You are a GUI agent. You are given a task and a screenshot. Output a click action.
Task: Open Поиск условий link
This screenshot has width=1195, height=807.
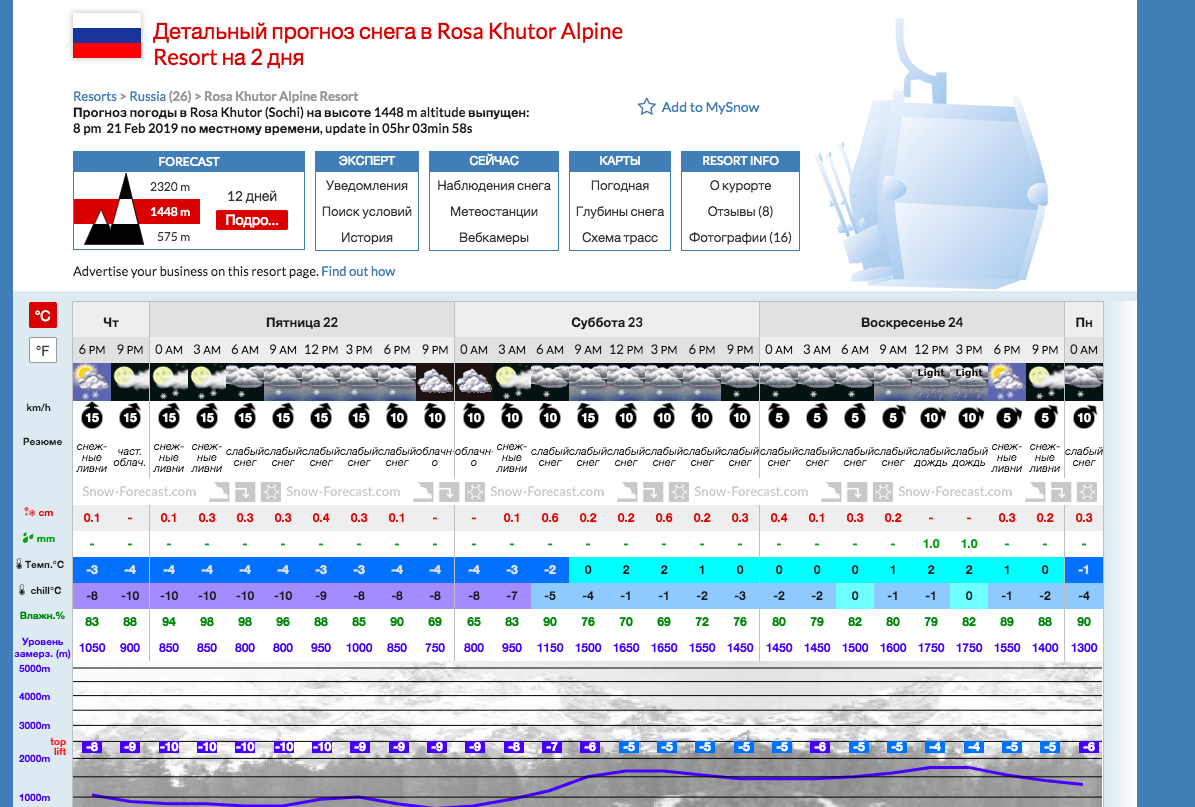[x=367, y=211]
